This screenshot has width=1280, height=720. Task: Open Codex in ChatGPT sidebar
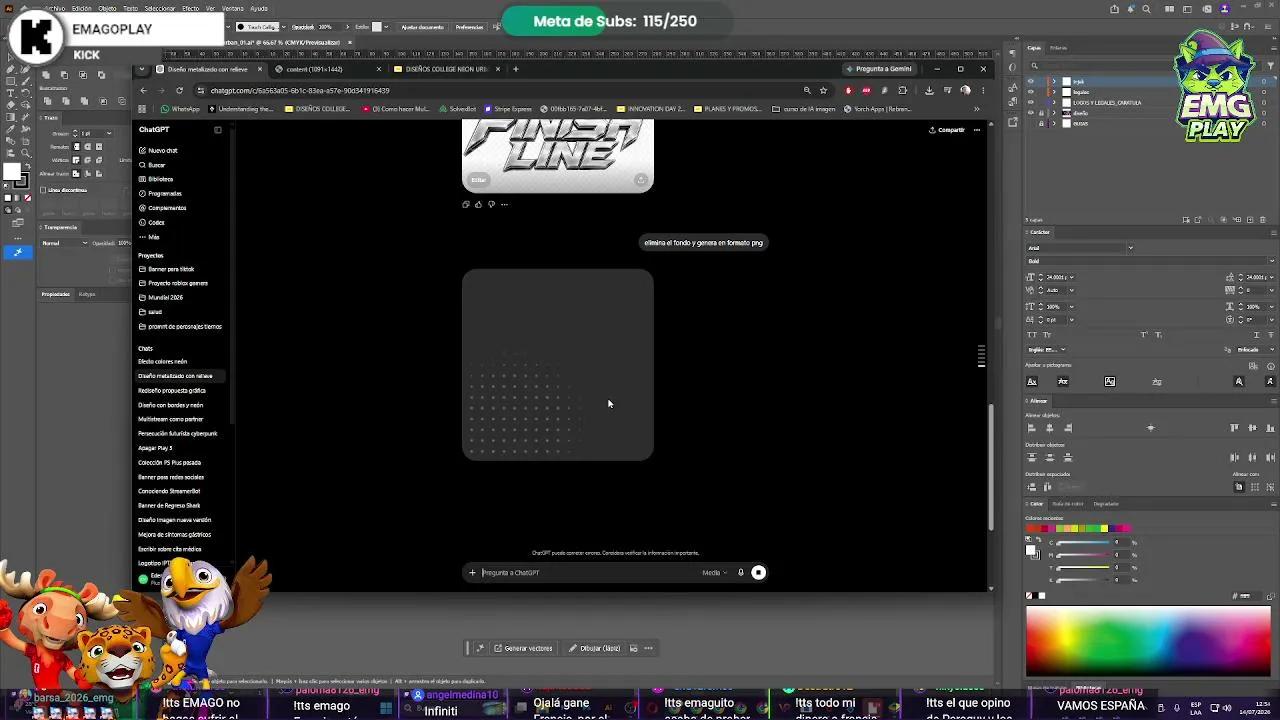(152, 222)
